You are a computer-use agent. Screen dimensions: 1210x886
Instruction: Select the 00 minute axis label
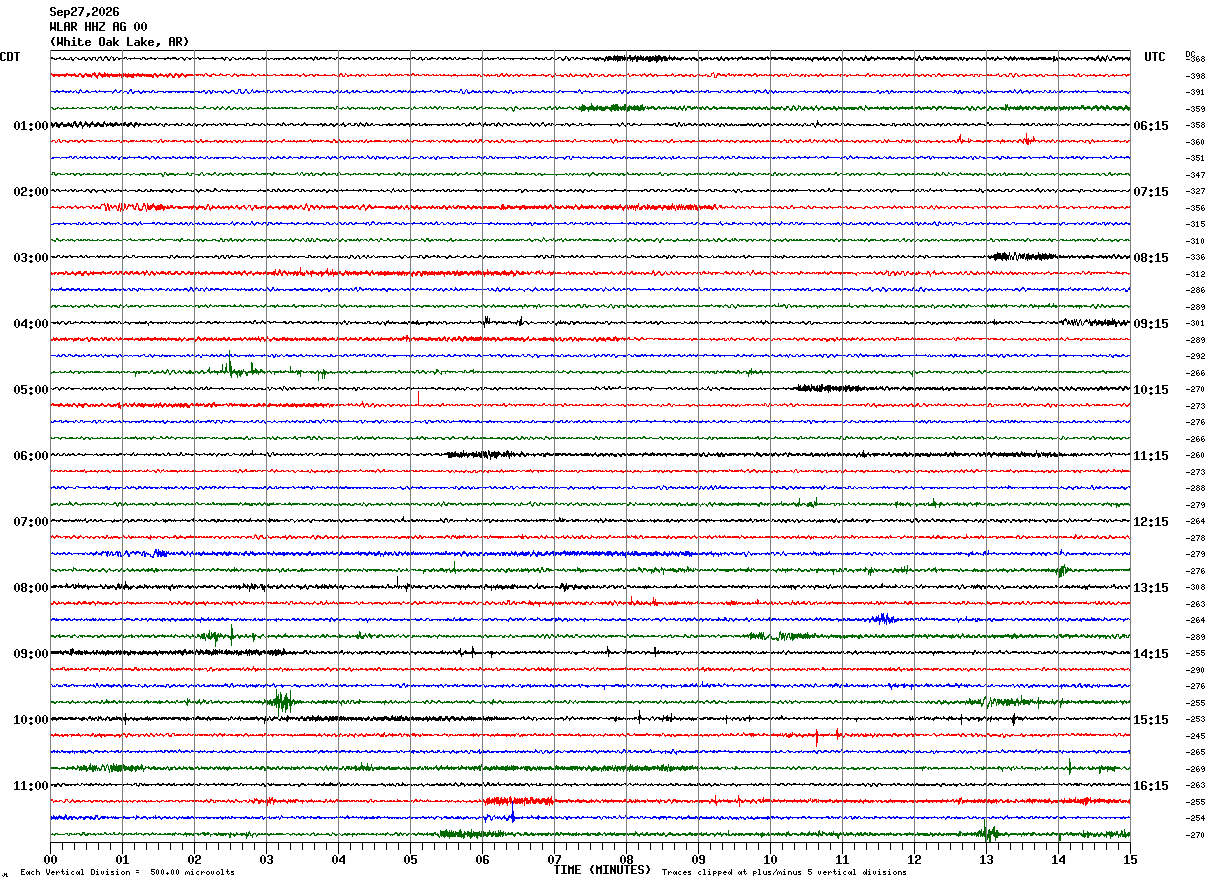coord(50,859)
